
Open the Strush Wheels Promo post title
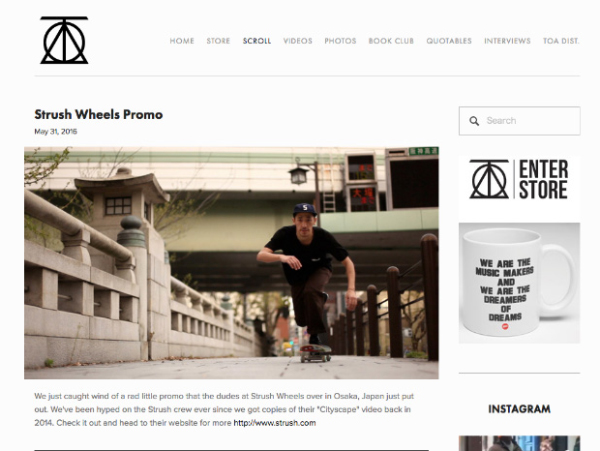pyautogui.click(x=99, y=114)
